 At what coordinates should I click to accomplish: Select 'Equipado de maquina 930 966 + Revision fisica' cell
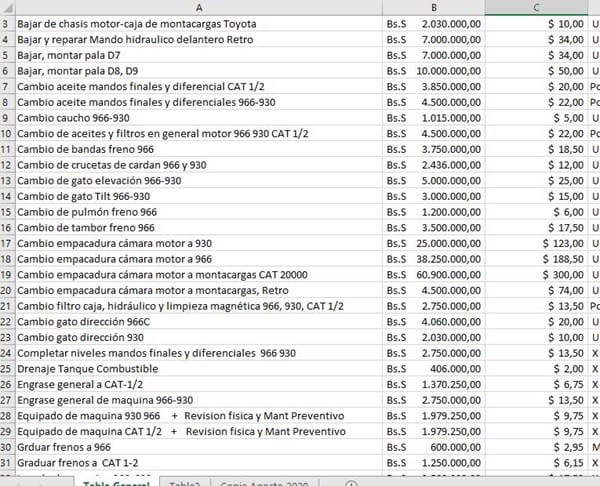[199, 416]
